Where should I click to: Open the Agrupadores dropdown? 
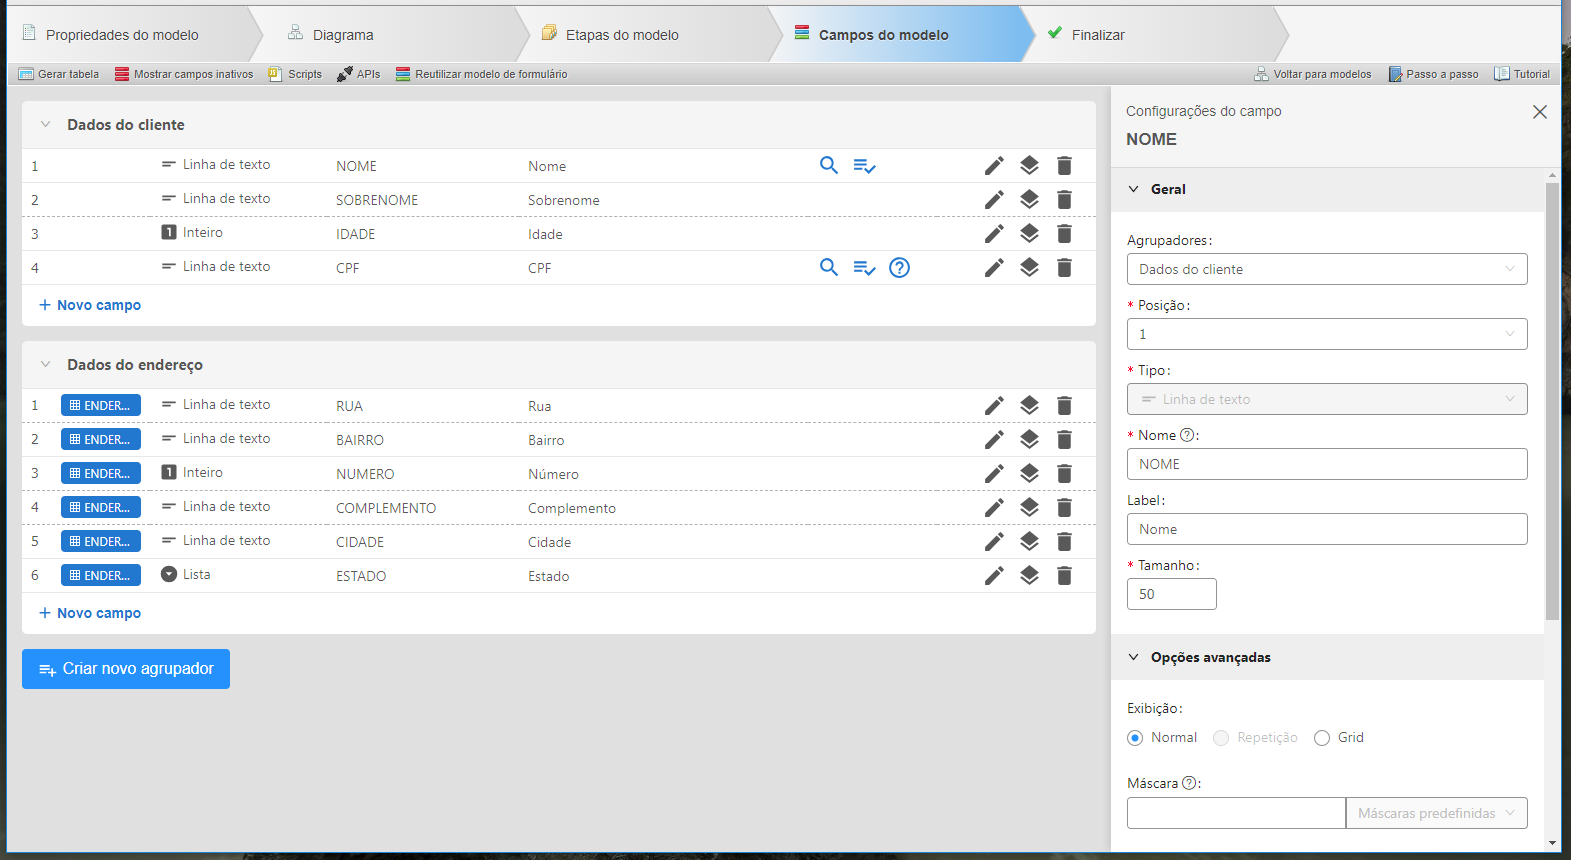[1327, 269]
